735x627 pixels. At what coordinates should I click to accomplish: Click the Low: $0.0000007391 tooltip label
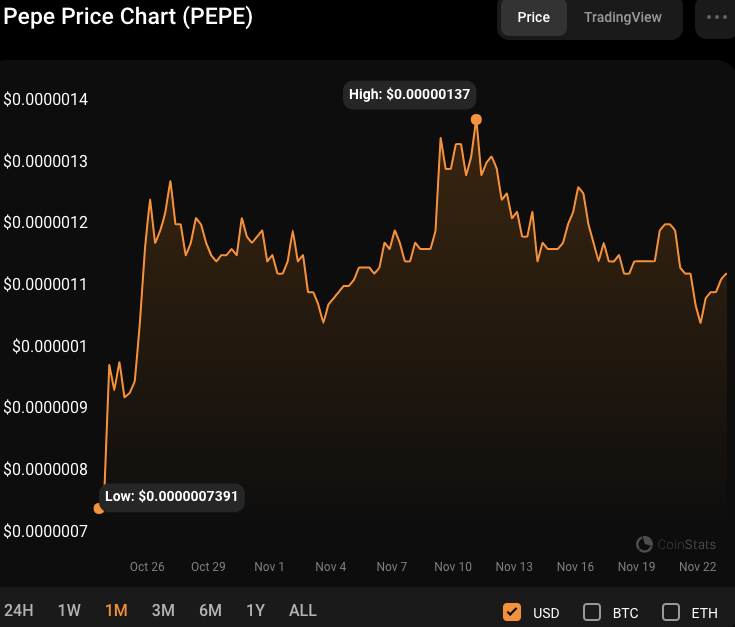[x=172, y=497]
